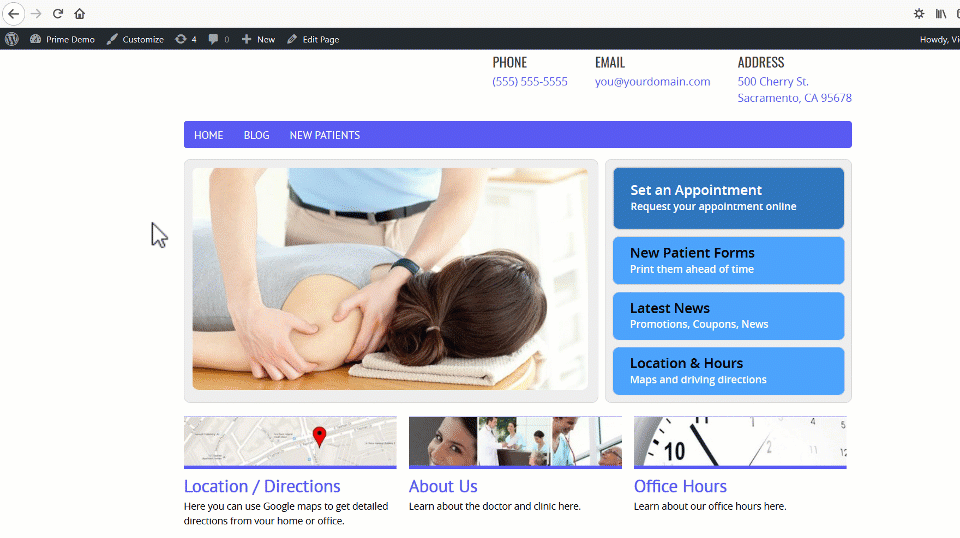Open the NEW PATIENTS navigation item
The width and height of the screenshot is (960, 538).
pos(324,135)
